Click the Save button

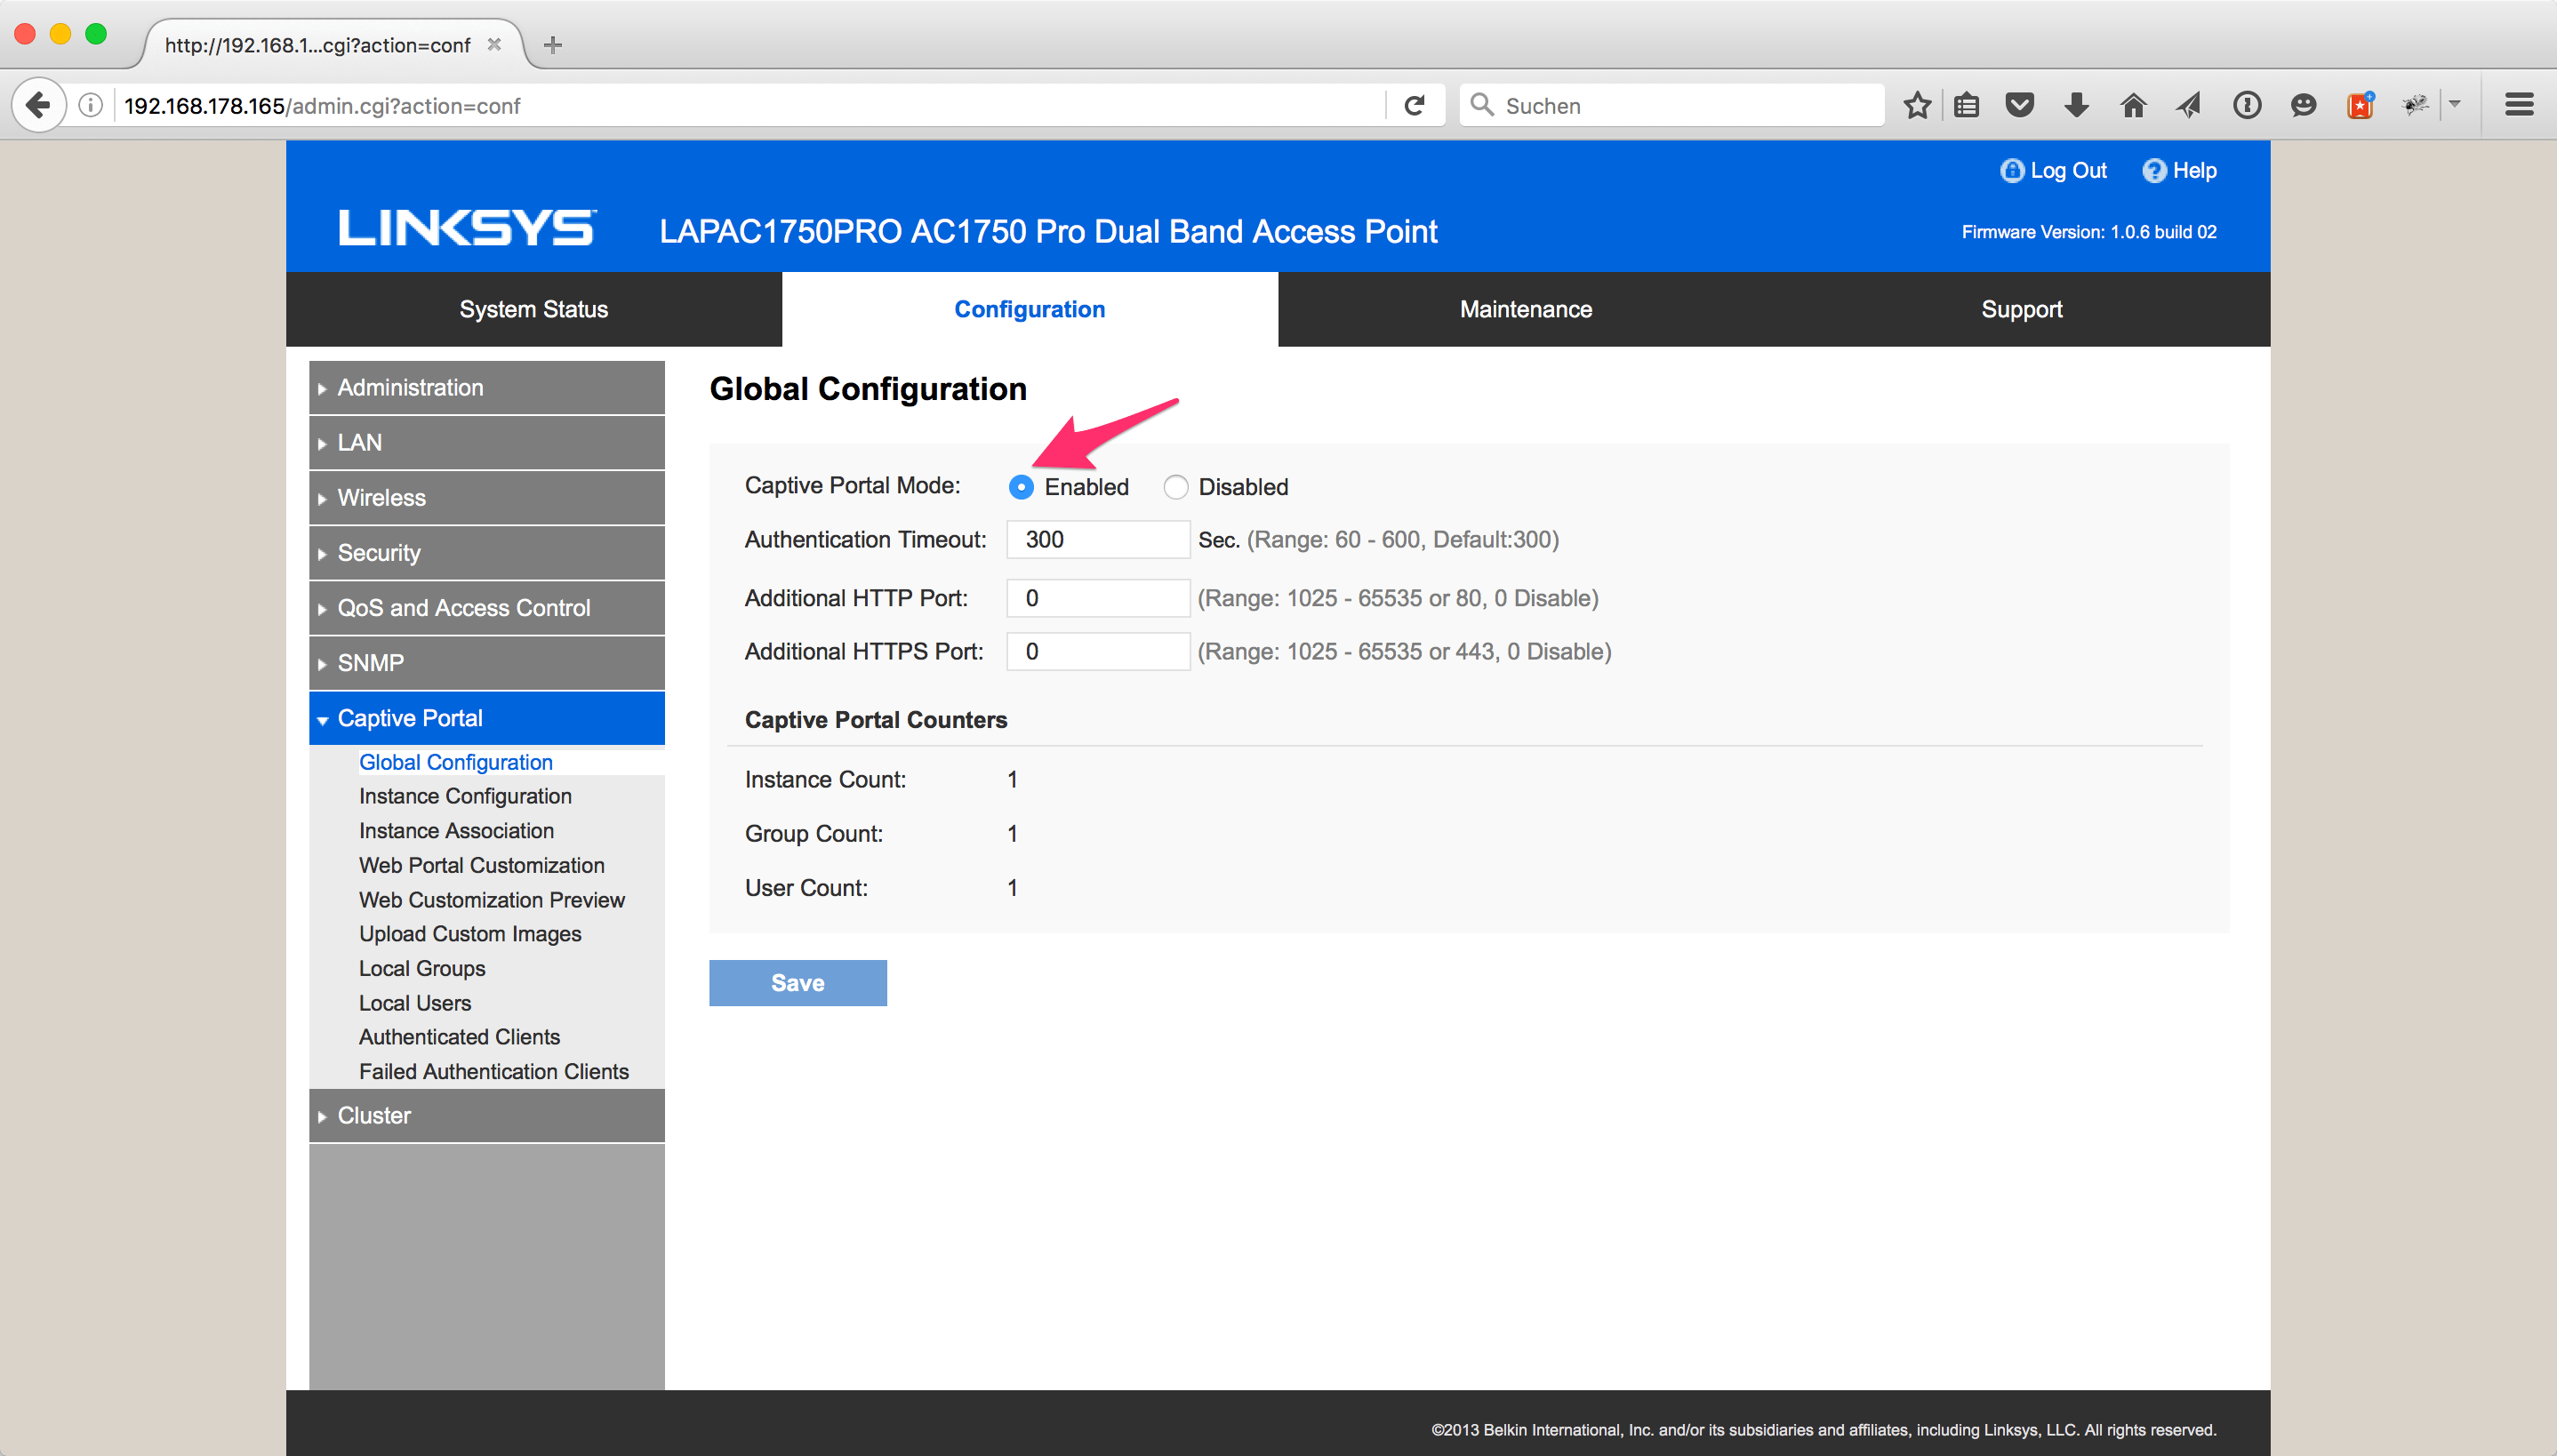pyautogui.click(x=798, y=983)
